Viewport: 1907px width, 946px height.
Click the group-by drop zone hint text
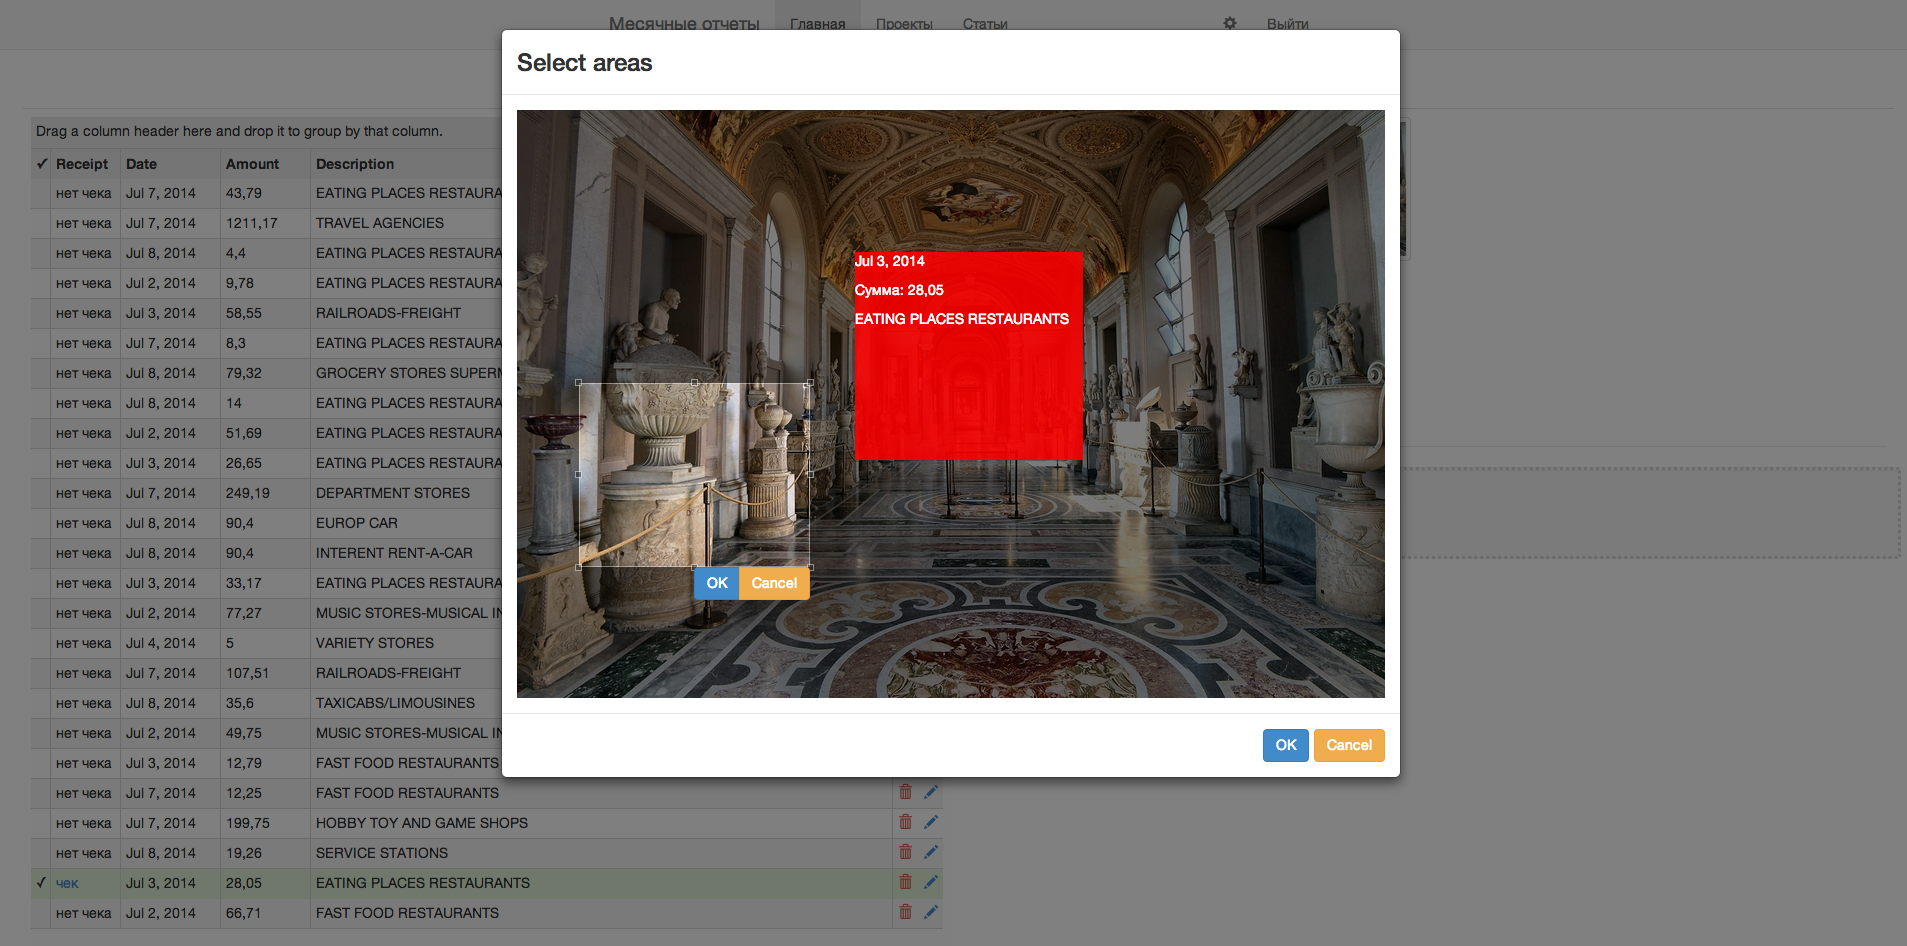[x=239, y=131]
